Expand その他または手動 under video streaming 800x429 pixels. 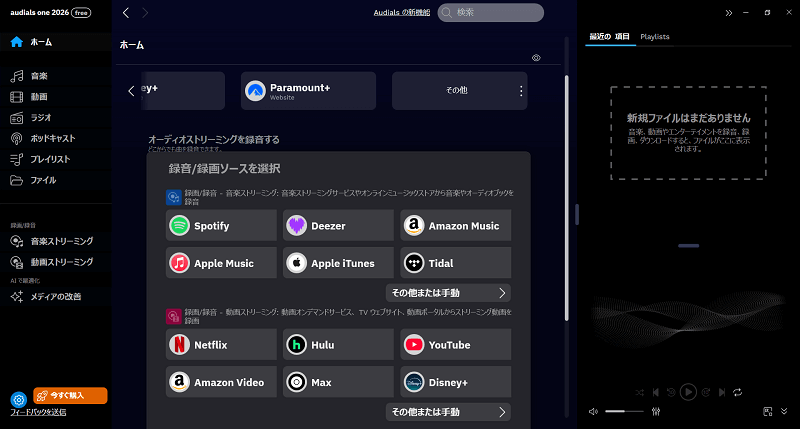point(447,411)
